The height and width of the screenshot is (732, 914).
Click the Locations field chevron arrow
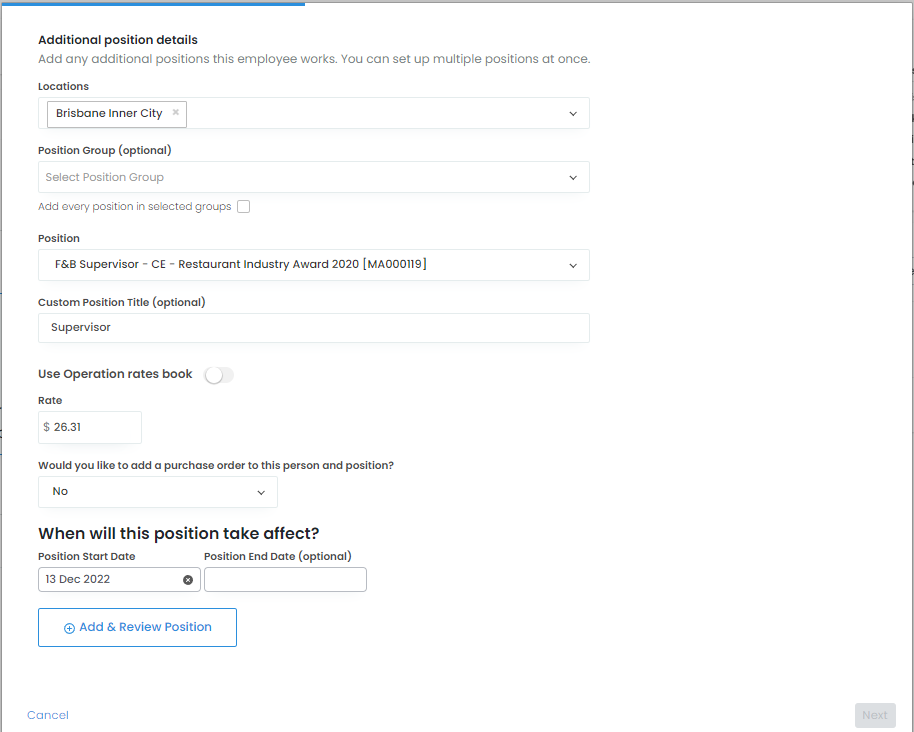(x=573, y=114)
